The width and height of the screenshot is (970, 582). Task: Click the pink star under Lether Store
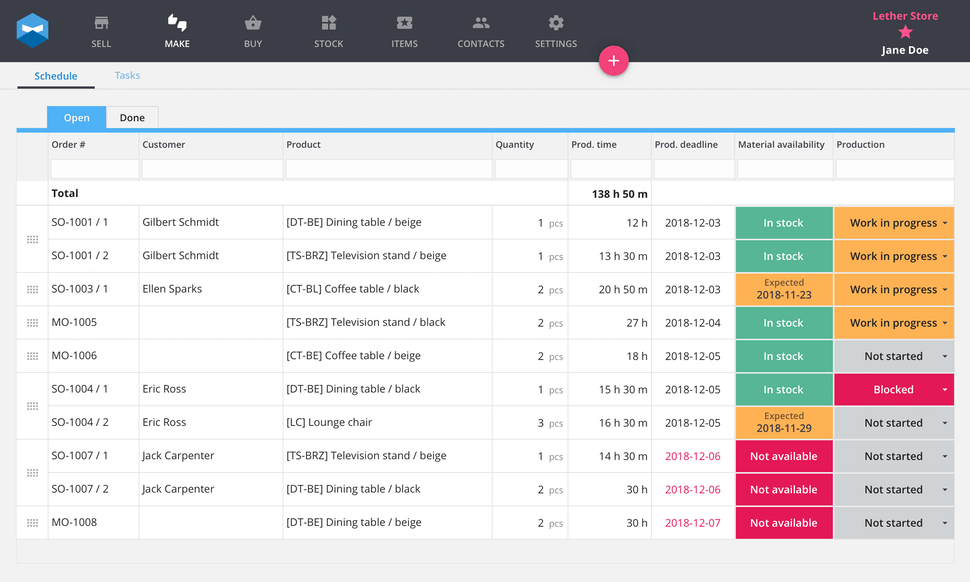(905, 32)
